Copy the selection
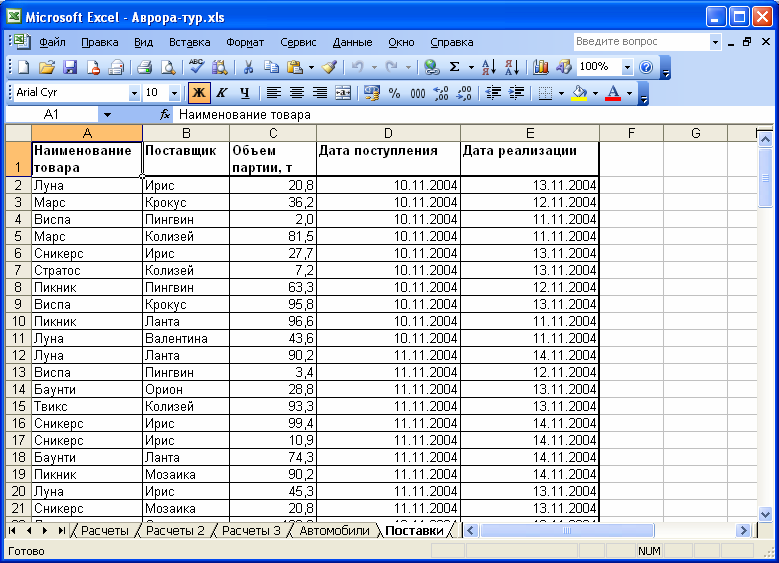This screenshot has width=779, height=563. tap(271, 67)
